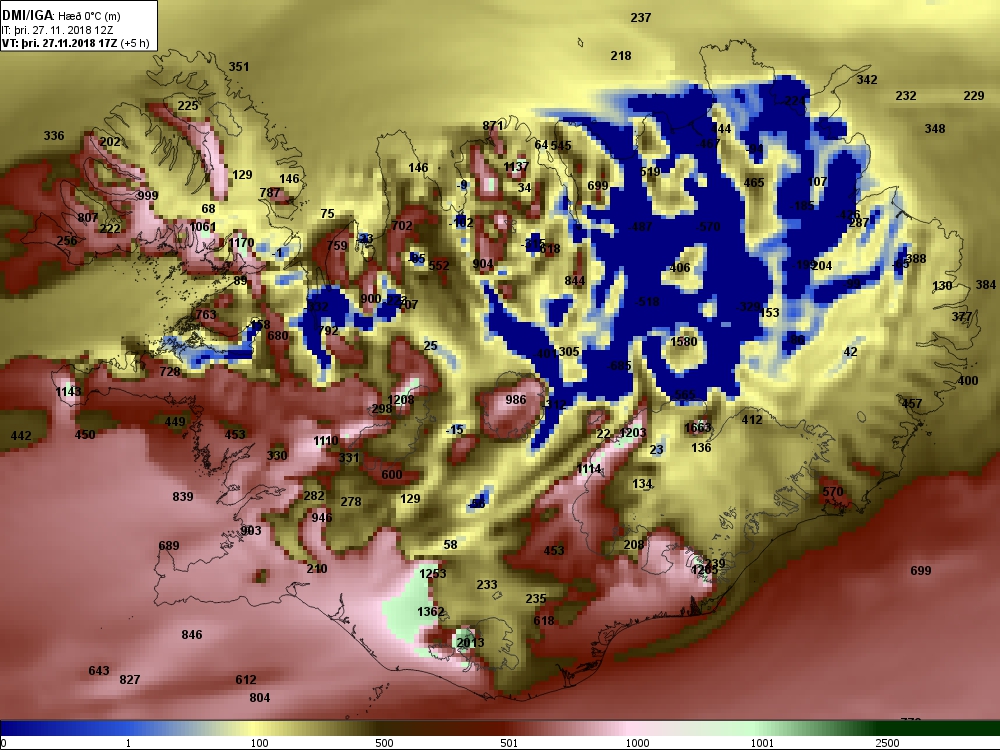Click the map value '1114'
1000x750 pixels.
589,469
